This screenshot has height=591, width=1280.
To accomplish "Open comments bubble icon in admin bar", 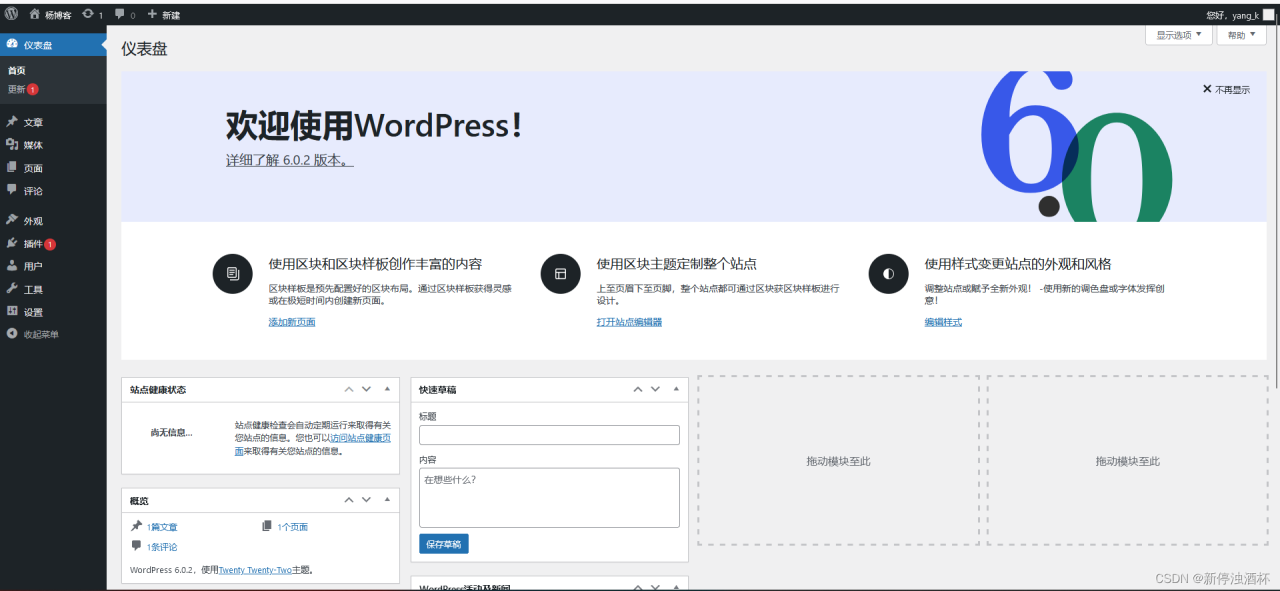I will tap(120, 15).
